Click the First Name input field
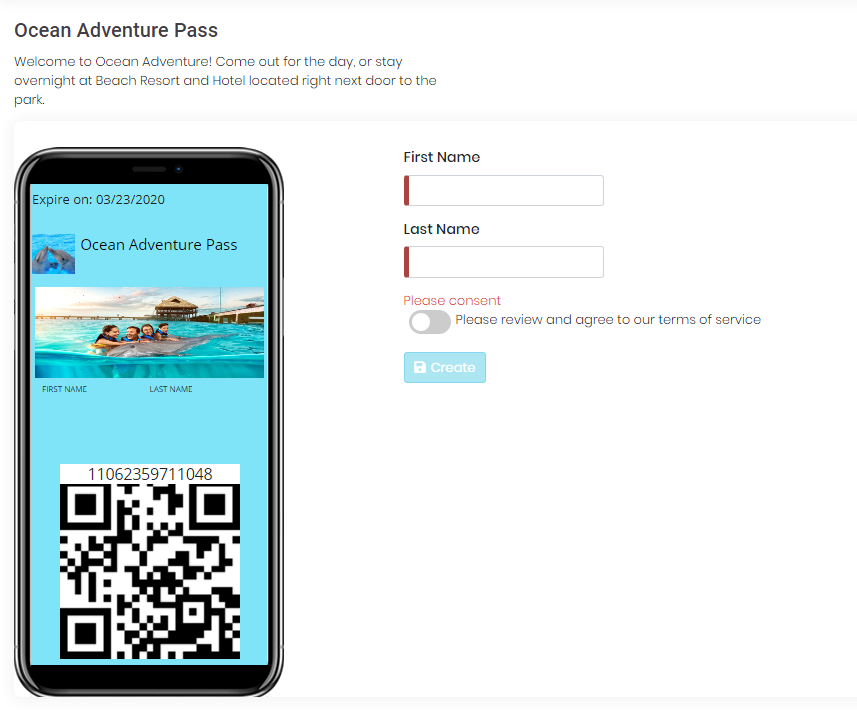The height and width of the screenshot is (720, 857). [x=503, y=190]
